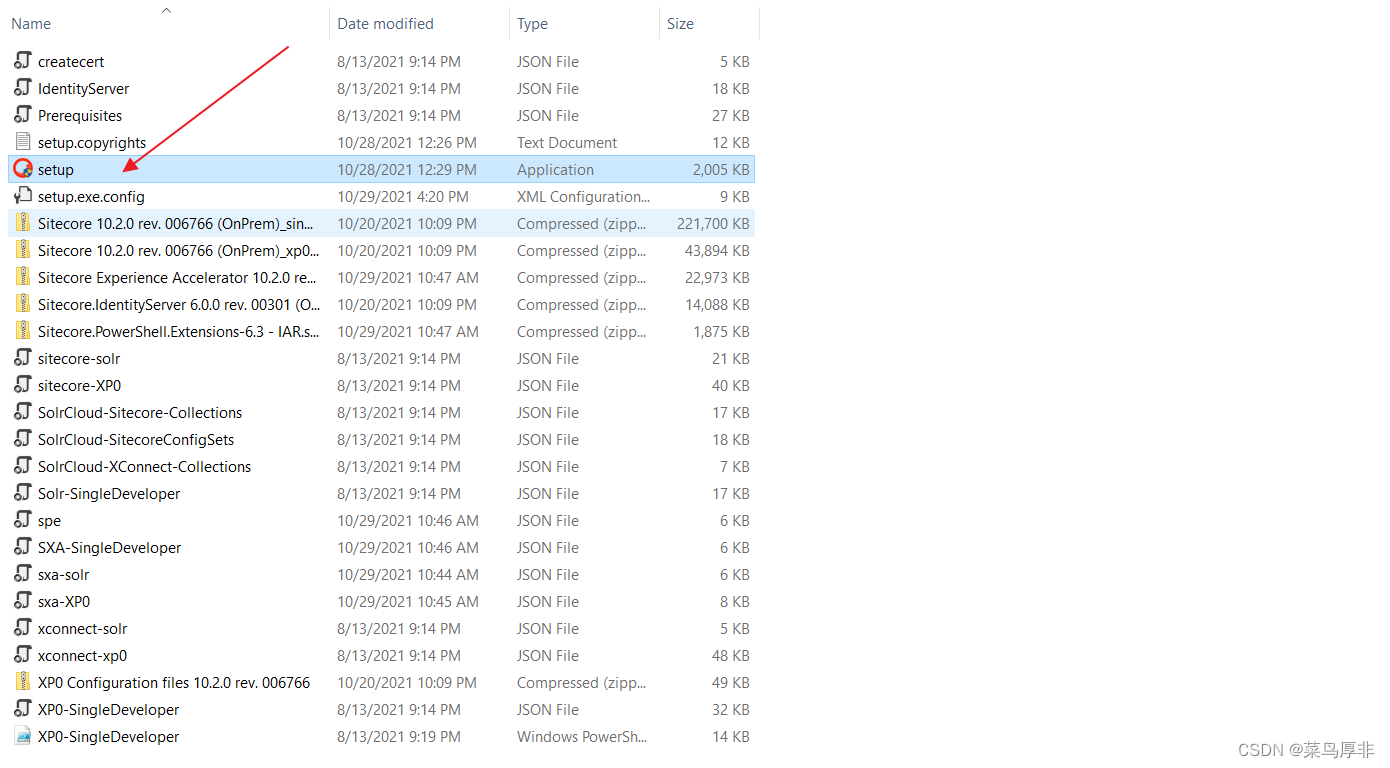Click the spe JSON file icon
Screen dimensions: 1390x768
(x=23, y=520)
